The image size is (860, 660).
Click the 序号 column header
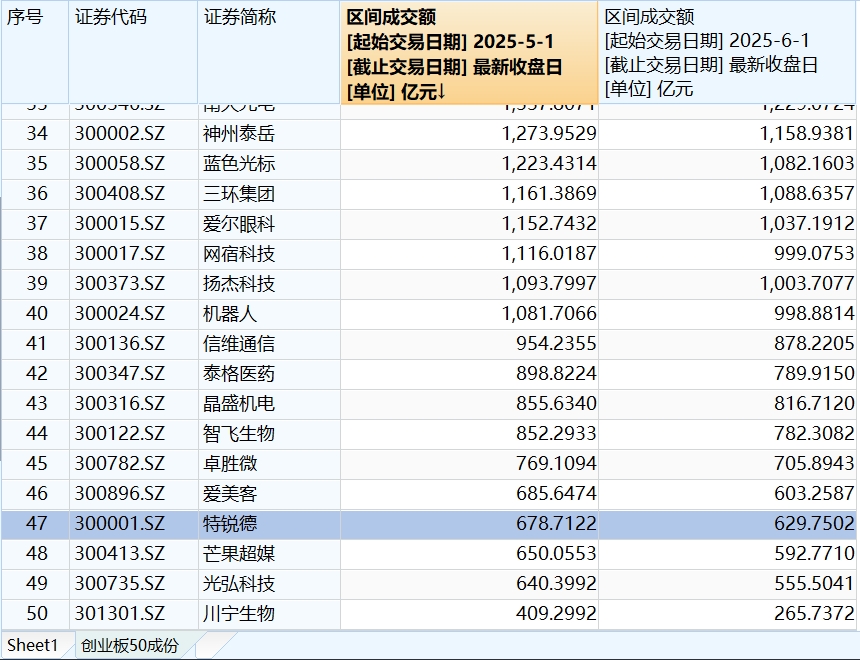click(35, 52)
